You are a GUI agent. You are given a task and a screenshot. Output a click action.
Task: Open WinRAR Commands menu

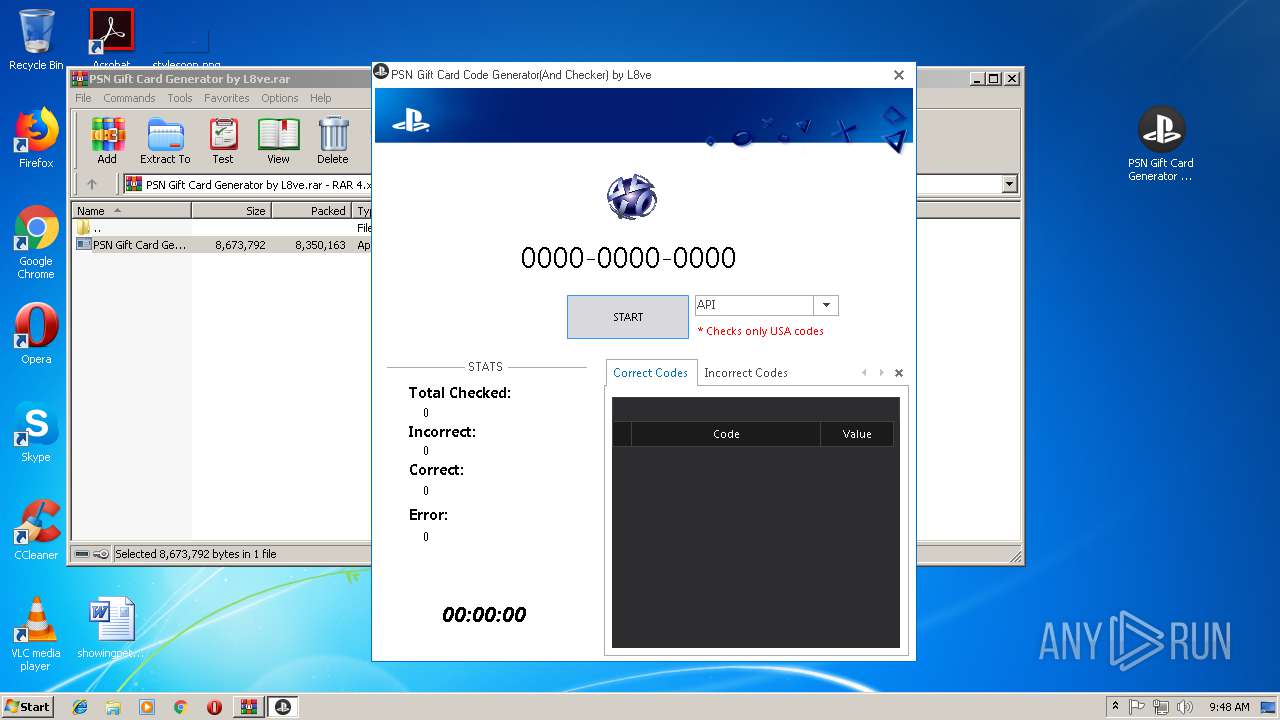pyautogui.click(x=129, y=98)
